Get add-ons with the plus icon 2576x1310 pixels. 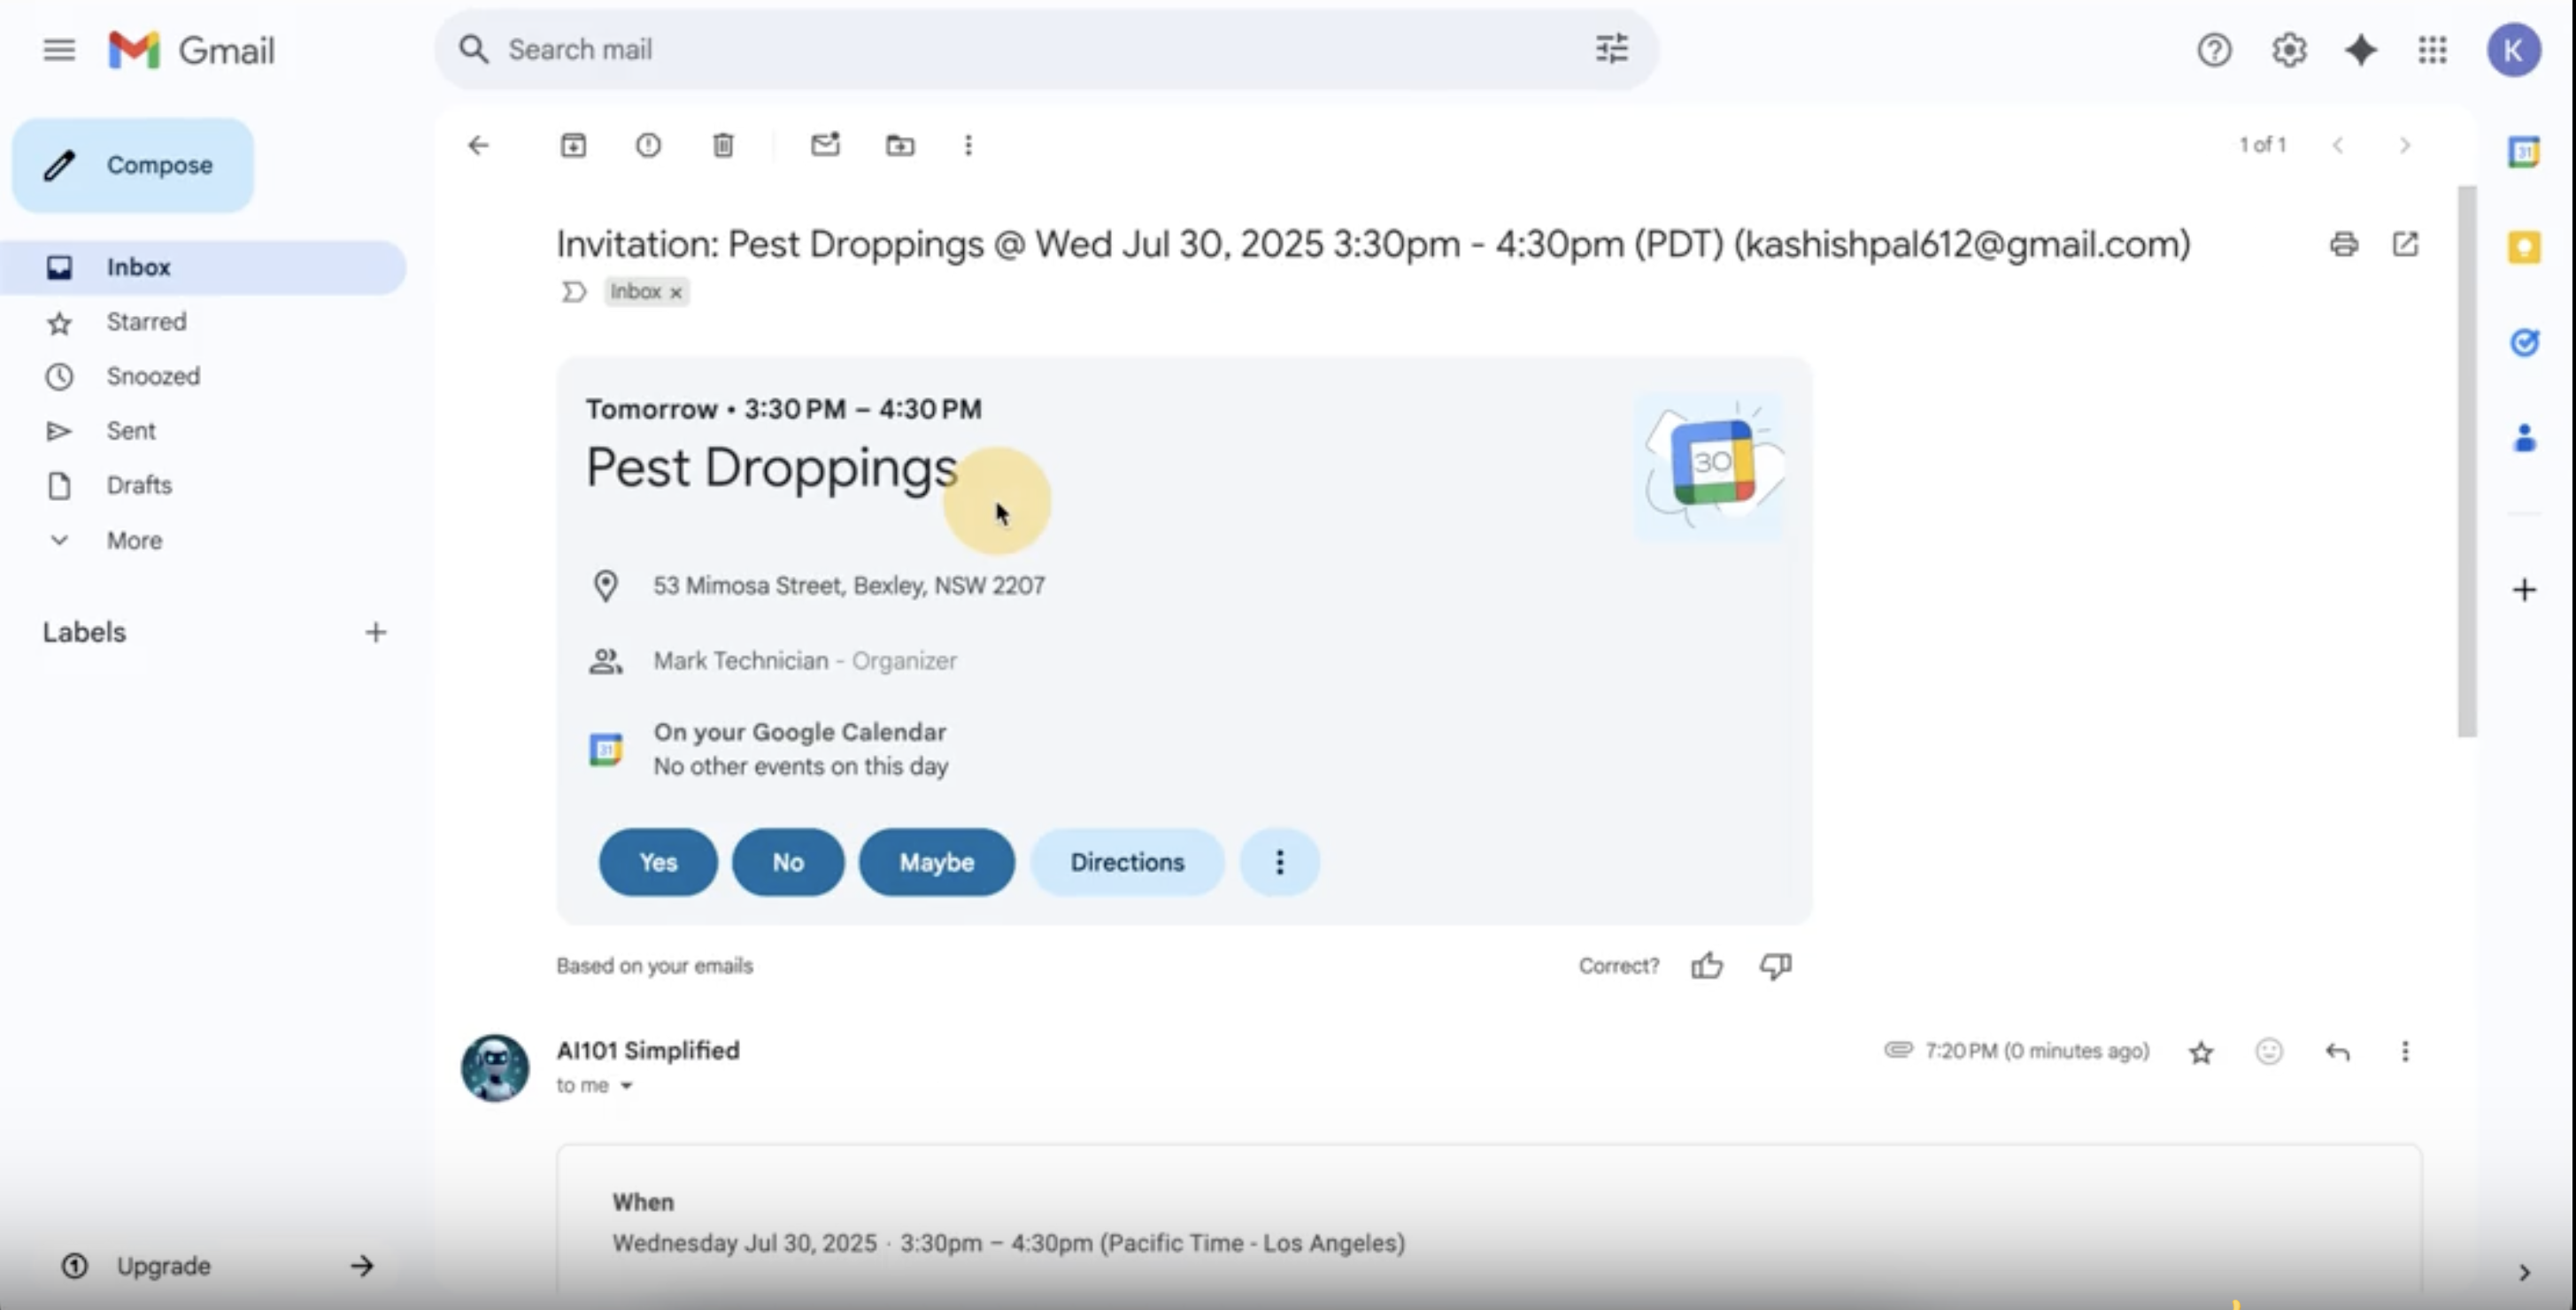2524,589
